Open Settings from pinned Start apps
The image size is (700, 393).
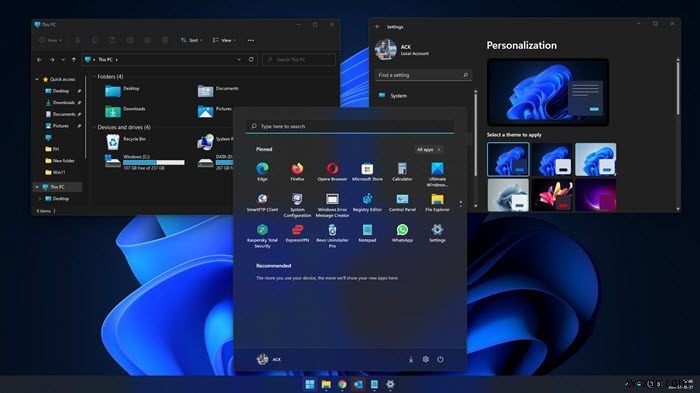[x=437, y=233]
